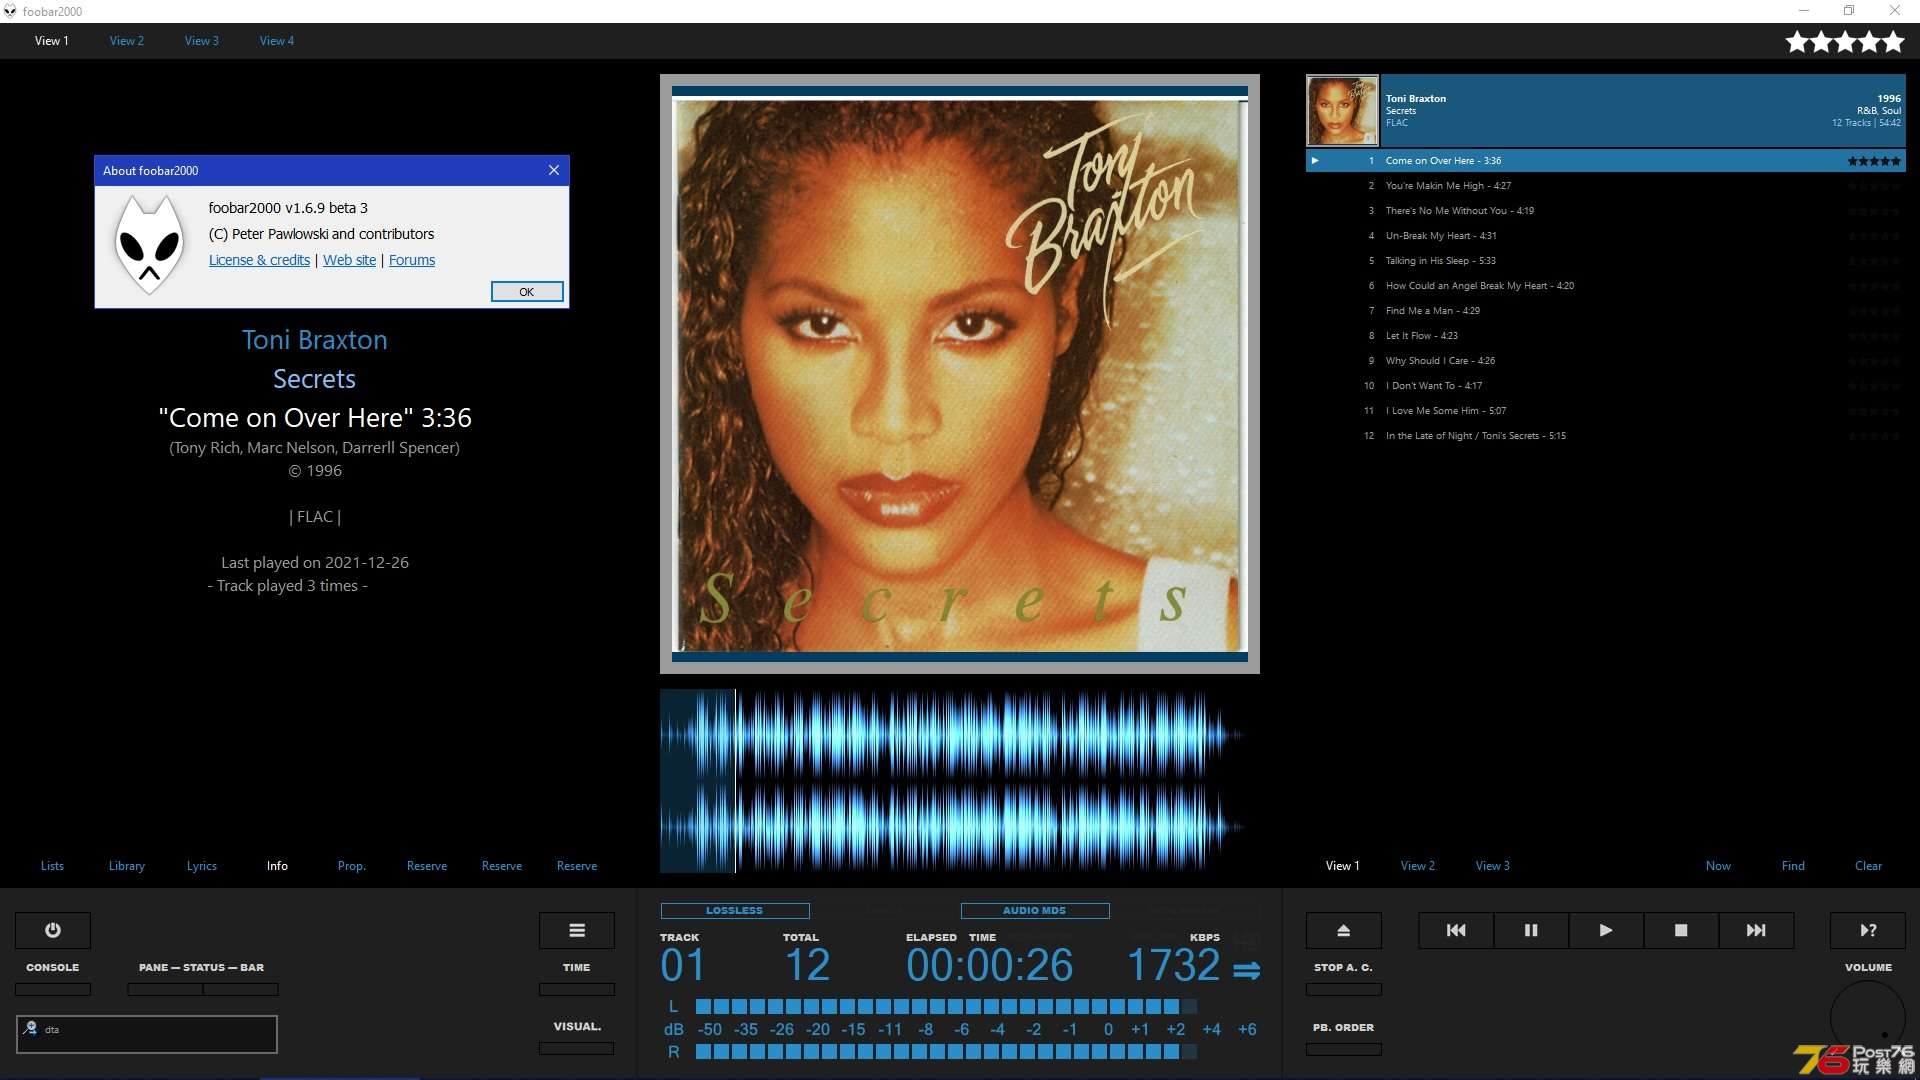Select track Why Should I Care
Viewport: 1920px width, 1080px height.
tap(1605, 361)
